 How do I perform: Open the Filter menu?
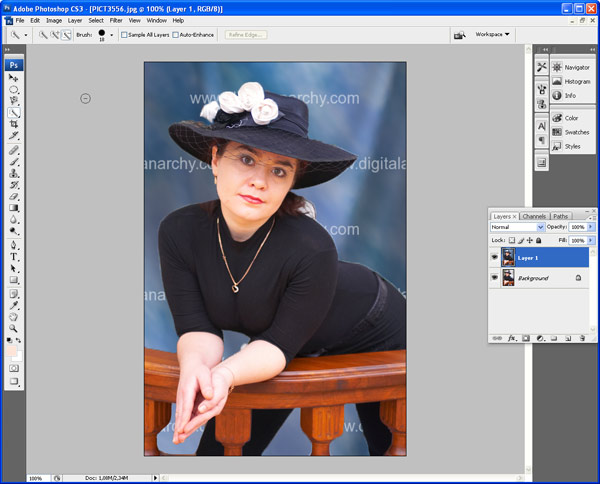click(x=116, y=20)
